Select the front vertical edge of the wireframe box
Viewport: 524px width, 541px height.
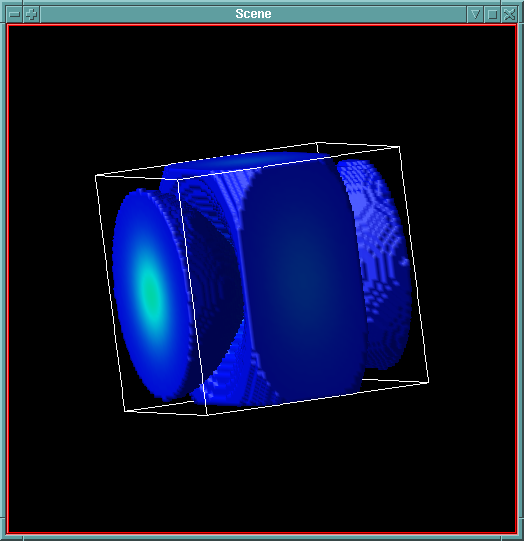click(192, 297)
